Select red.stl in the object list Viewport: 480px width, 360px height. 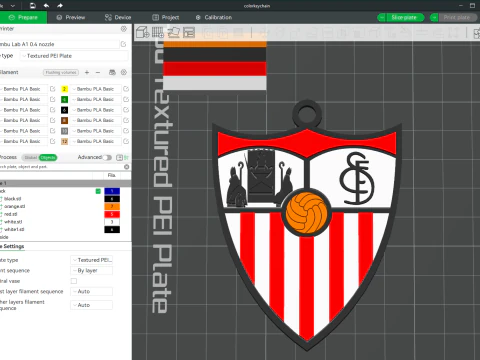point(11,214)
